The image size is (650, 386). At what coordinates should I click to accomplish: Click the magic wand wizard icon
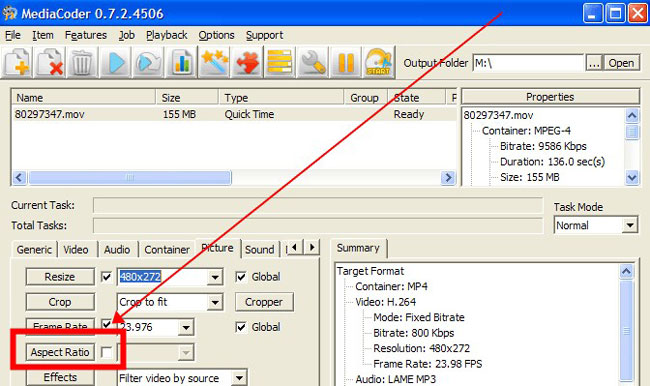pos(214,63)
